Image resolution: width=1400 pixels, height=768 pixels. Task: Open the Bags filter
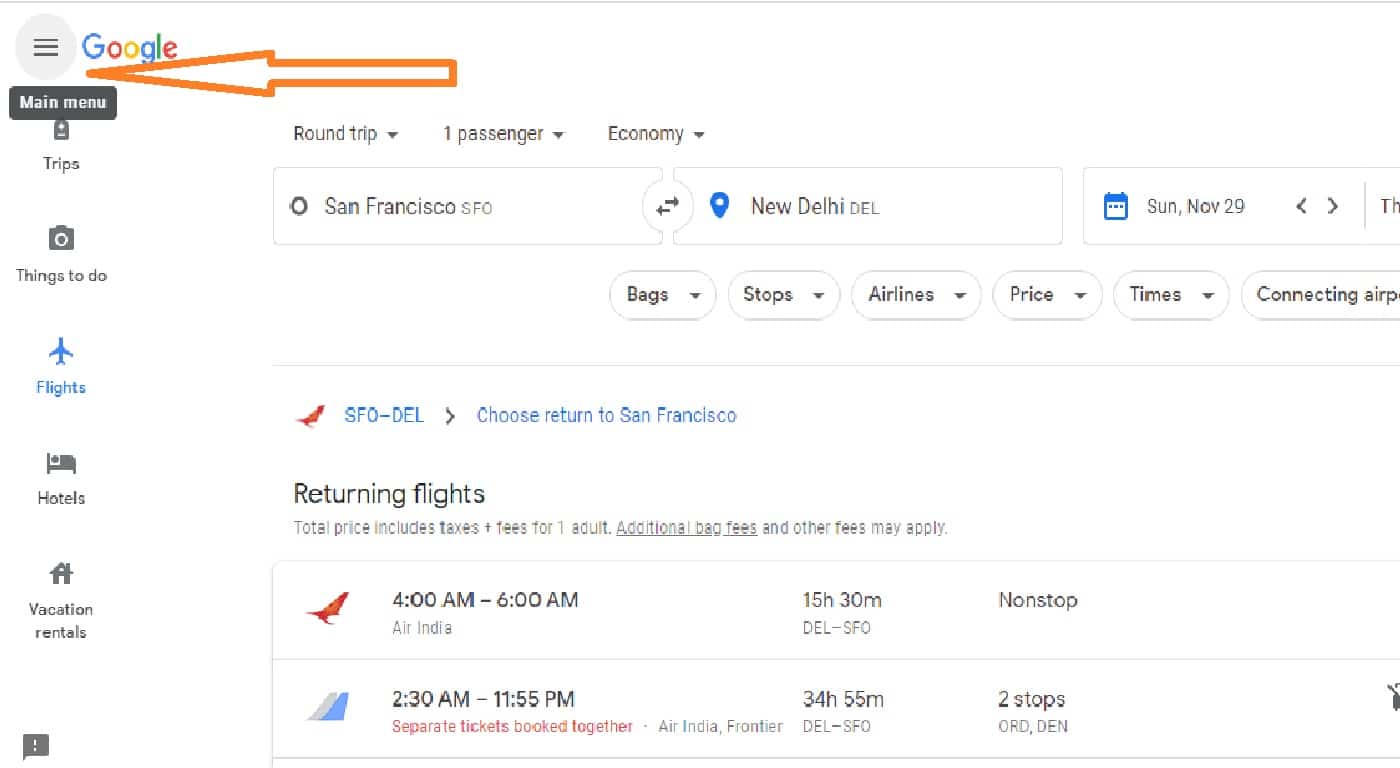point(662,295)
